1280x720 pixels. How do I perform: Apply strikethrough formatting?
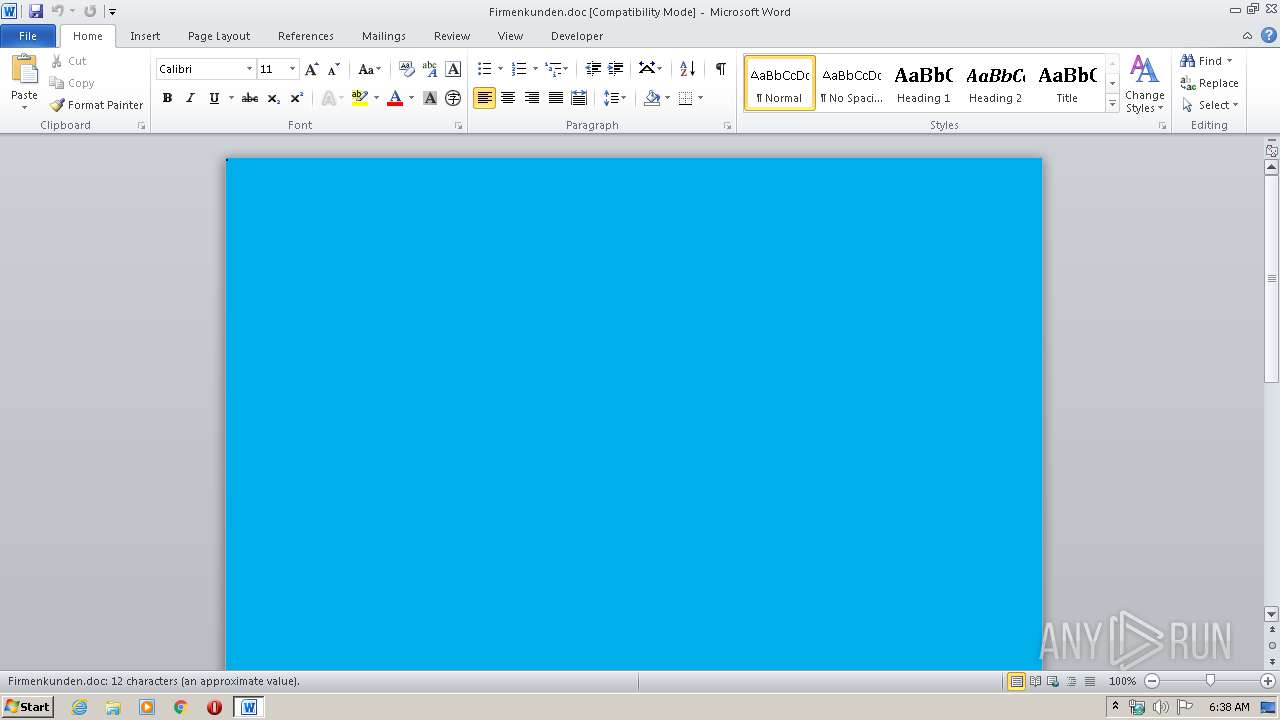click(x=250, y=98)
